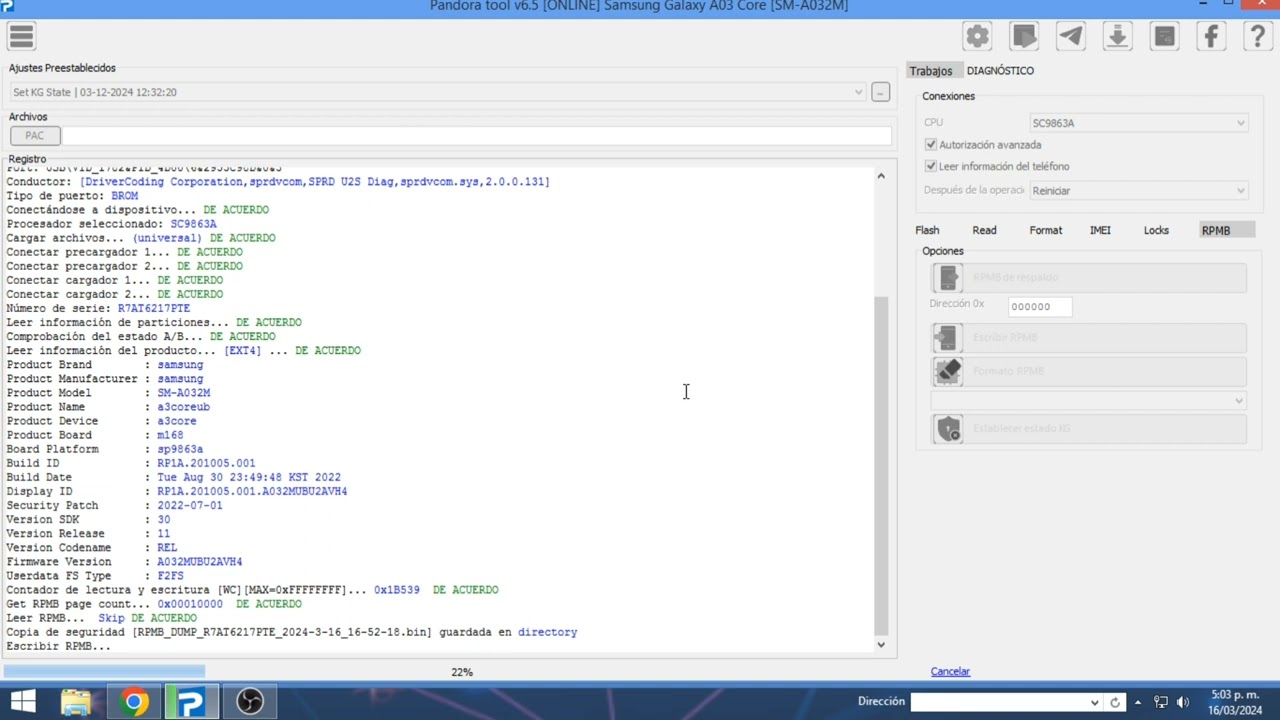Screen dimensions: 1280x720
Task: Toggle Autorización avanzada checkbox
Action: pyautogui.click(x=931, y=145)
